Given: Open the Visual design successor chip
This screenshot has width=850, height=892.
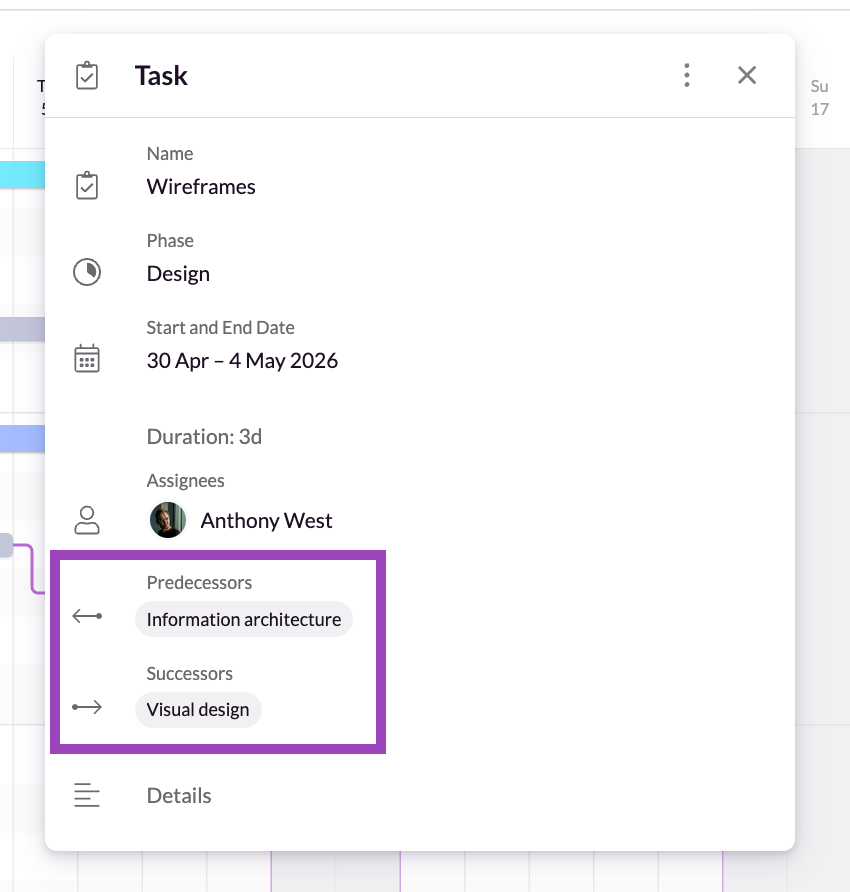Looking at the screenshot, I should [x=198, y=710].
